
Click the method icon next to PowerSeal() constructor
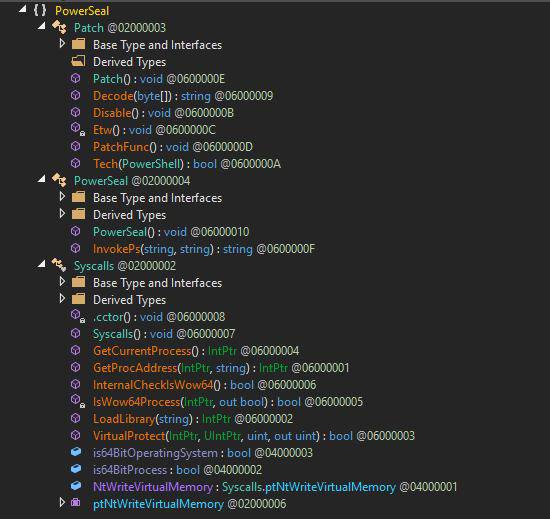pyautogui.click(x=75, y=231)
